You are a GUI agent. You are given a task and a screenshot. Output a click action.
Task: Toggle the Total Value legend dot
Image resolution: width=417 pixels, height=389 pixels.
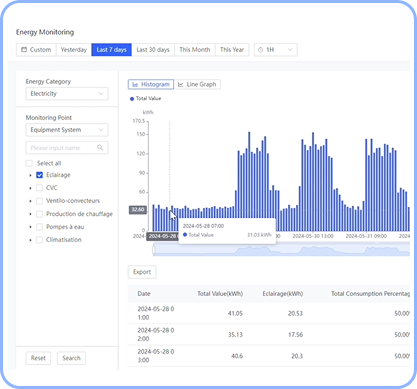click(132, 99)
